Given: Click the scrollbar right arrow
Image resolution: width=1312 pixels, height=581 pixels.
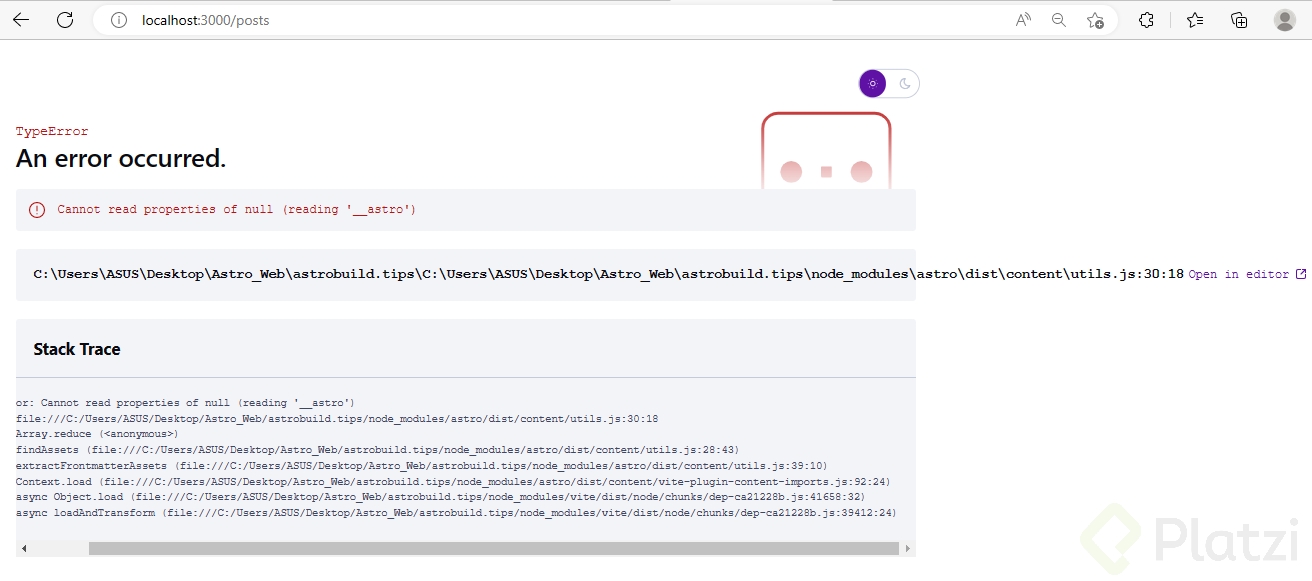Looking at the screenshot, I should coord(908,548).
